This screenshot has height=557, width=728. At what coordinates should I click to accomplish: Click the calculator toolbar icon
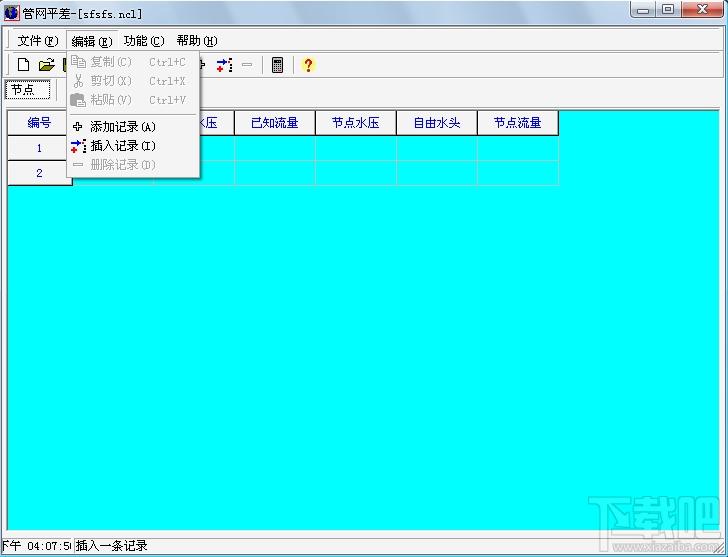point(277,65)
